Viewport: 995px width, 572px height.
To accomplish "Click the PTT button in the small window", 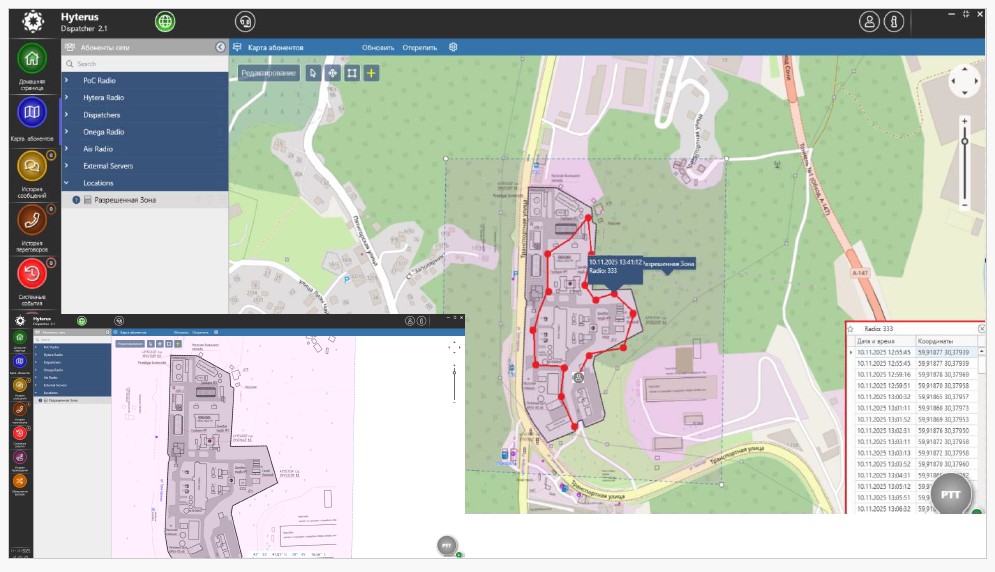I will [447, 545].
